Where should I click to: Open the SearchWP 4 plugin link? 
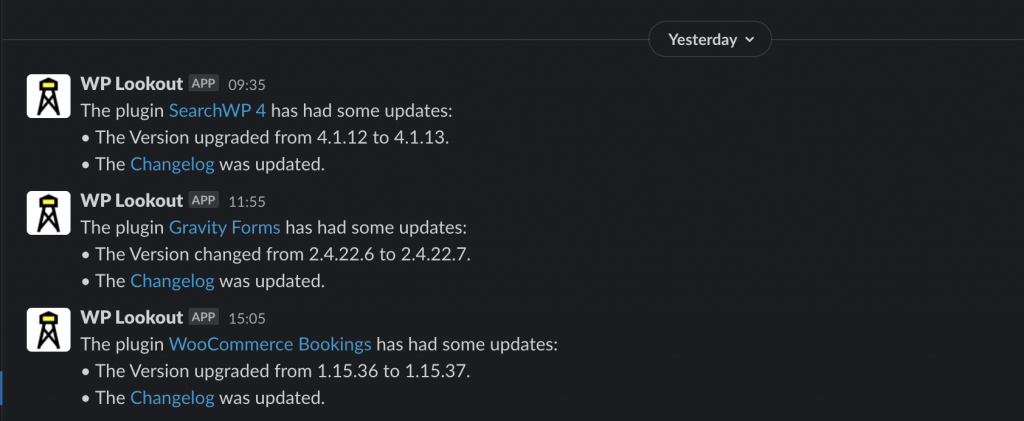pos(217,110)
